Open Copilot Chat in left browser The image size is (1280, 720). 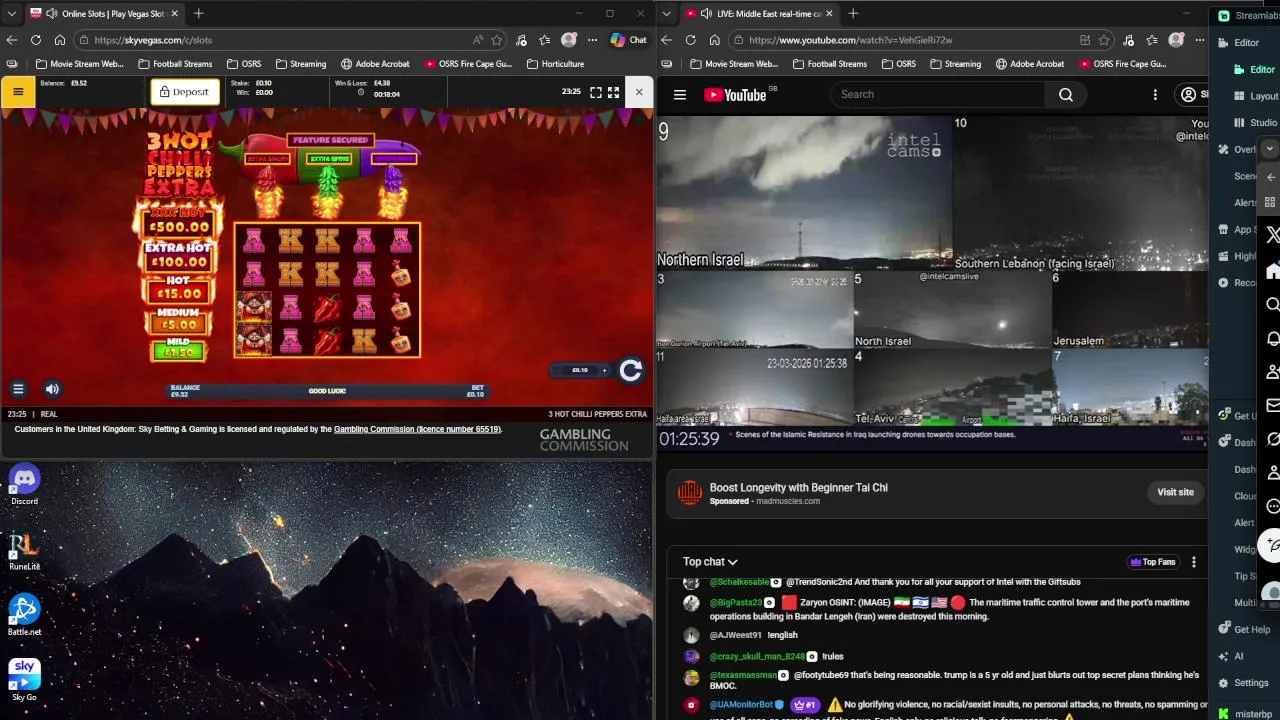click(x=628, y=40)
